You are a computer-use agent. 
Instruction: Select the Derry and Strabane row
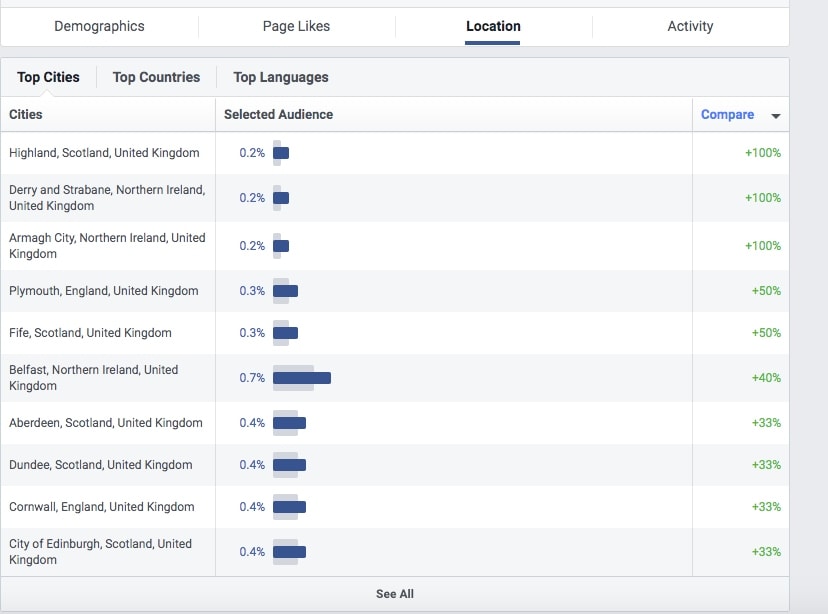(x=107, y=198)
